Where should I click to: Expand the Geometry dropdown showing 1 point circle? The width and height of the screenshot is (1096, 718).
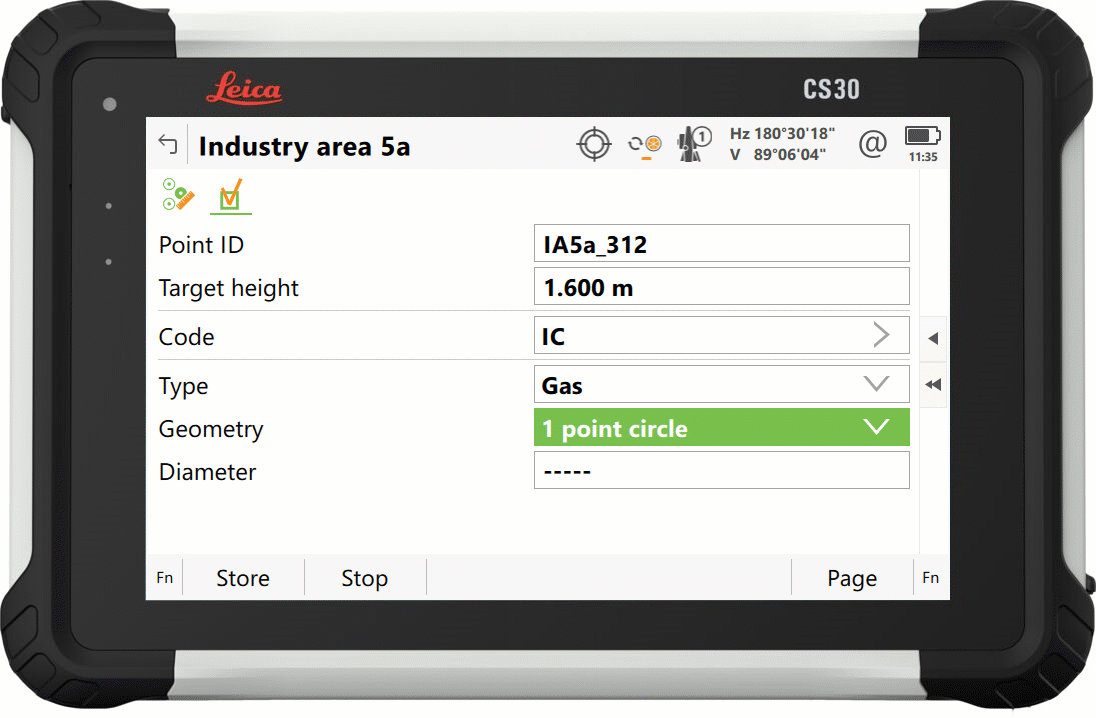click(877, 427)
